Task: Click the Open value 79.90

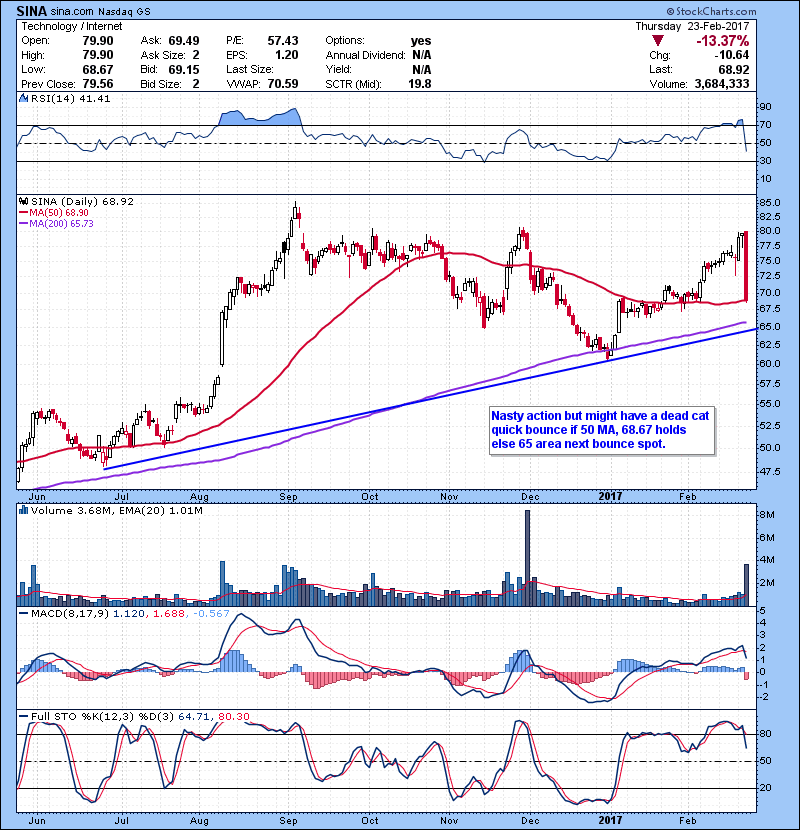Action: (x=98, y=41)
